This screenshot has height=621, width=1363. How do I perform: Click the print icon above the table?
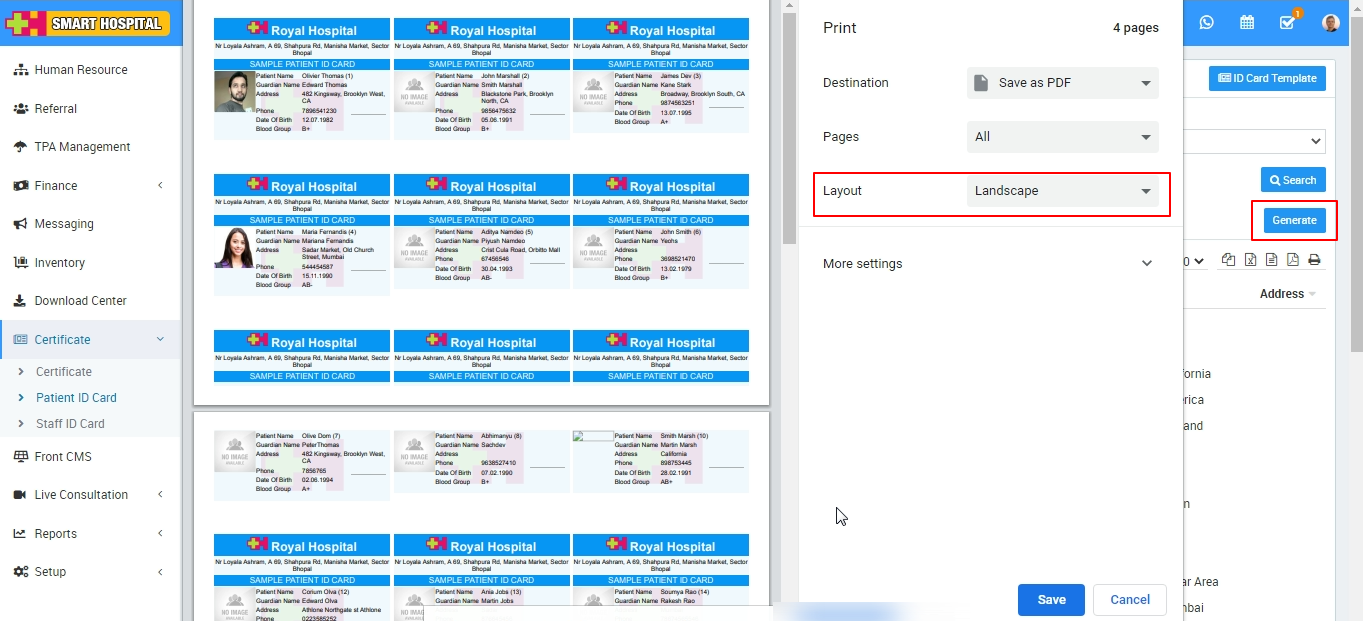click(1314, 260)
